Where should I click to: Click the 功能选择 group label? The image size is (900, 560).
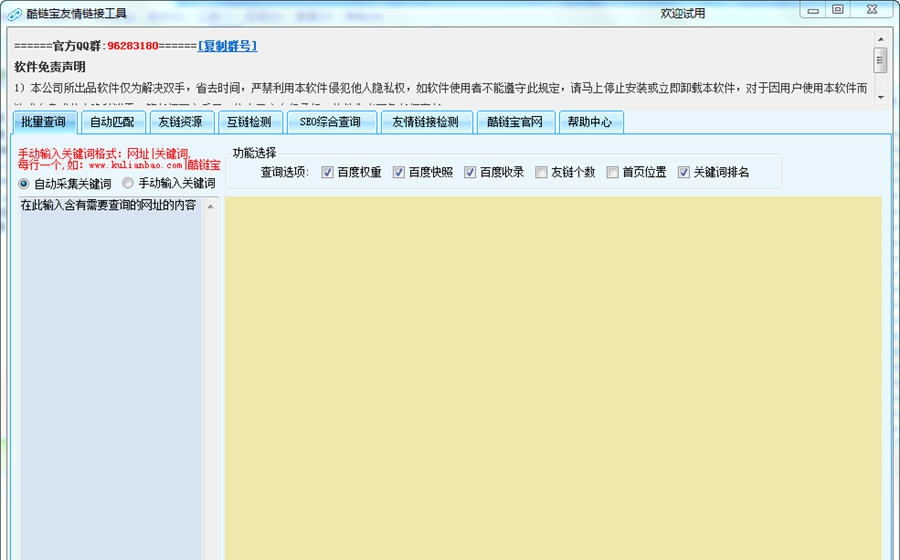click(254, 153)
